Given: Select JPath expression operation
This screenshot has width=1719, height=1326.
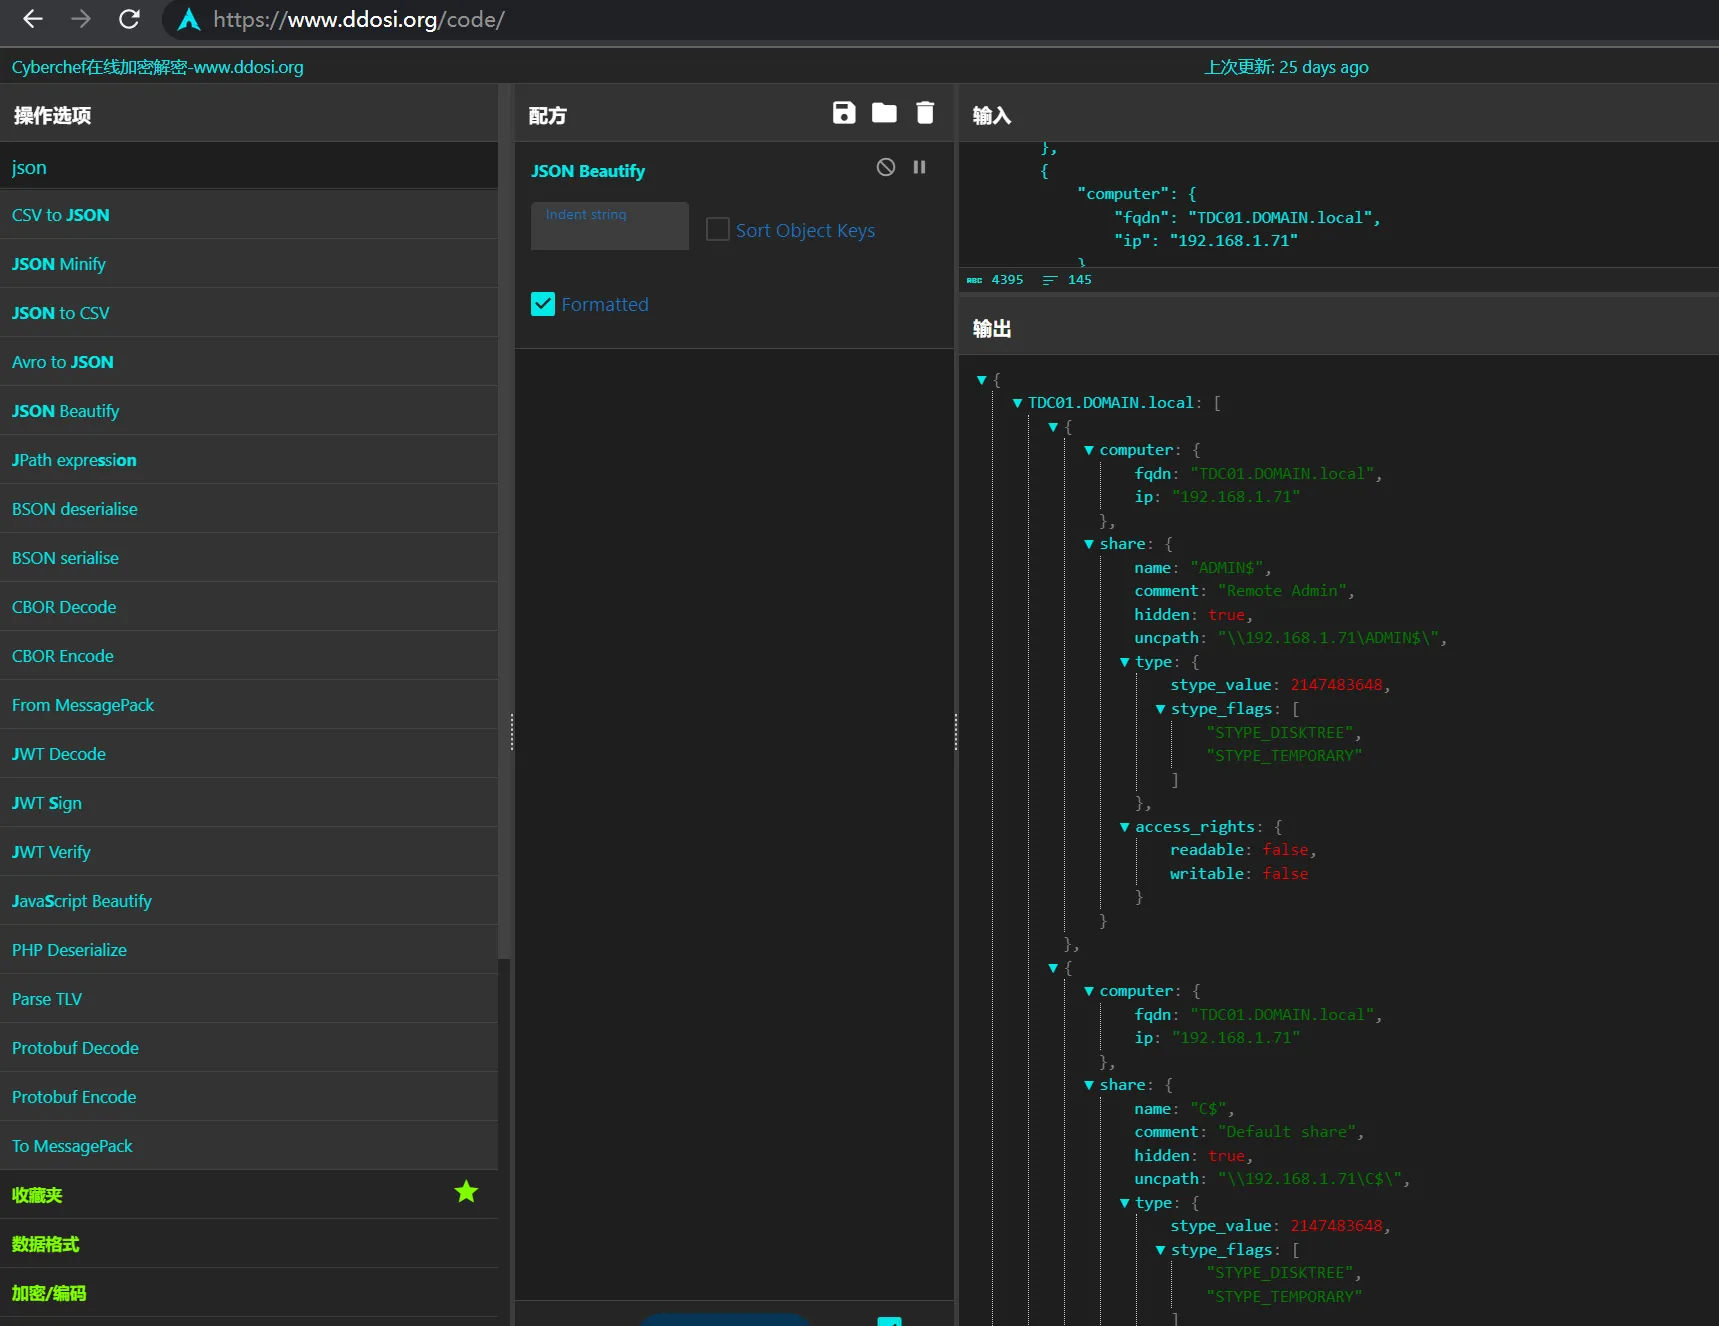Looking at the screenshot, I should pyautogui.click(x=249, y=460).
